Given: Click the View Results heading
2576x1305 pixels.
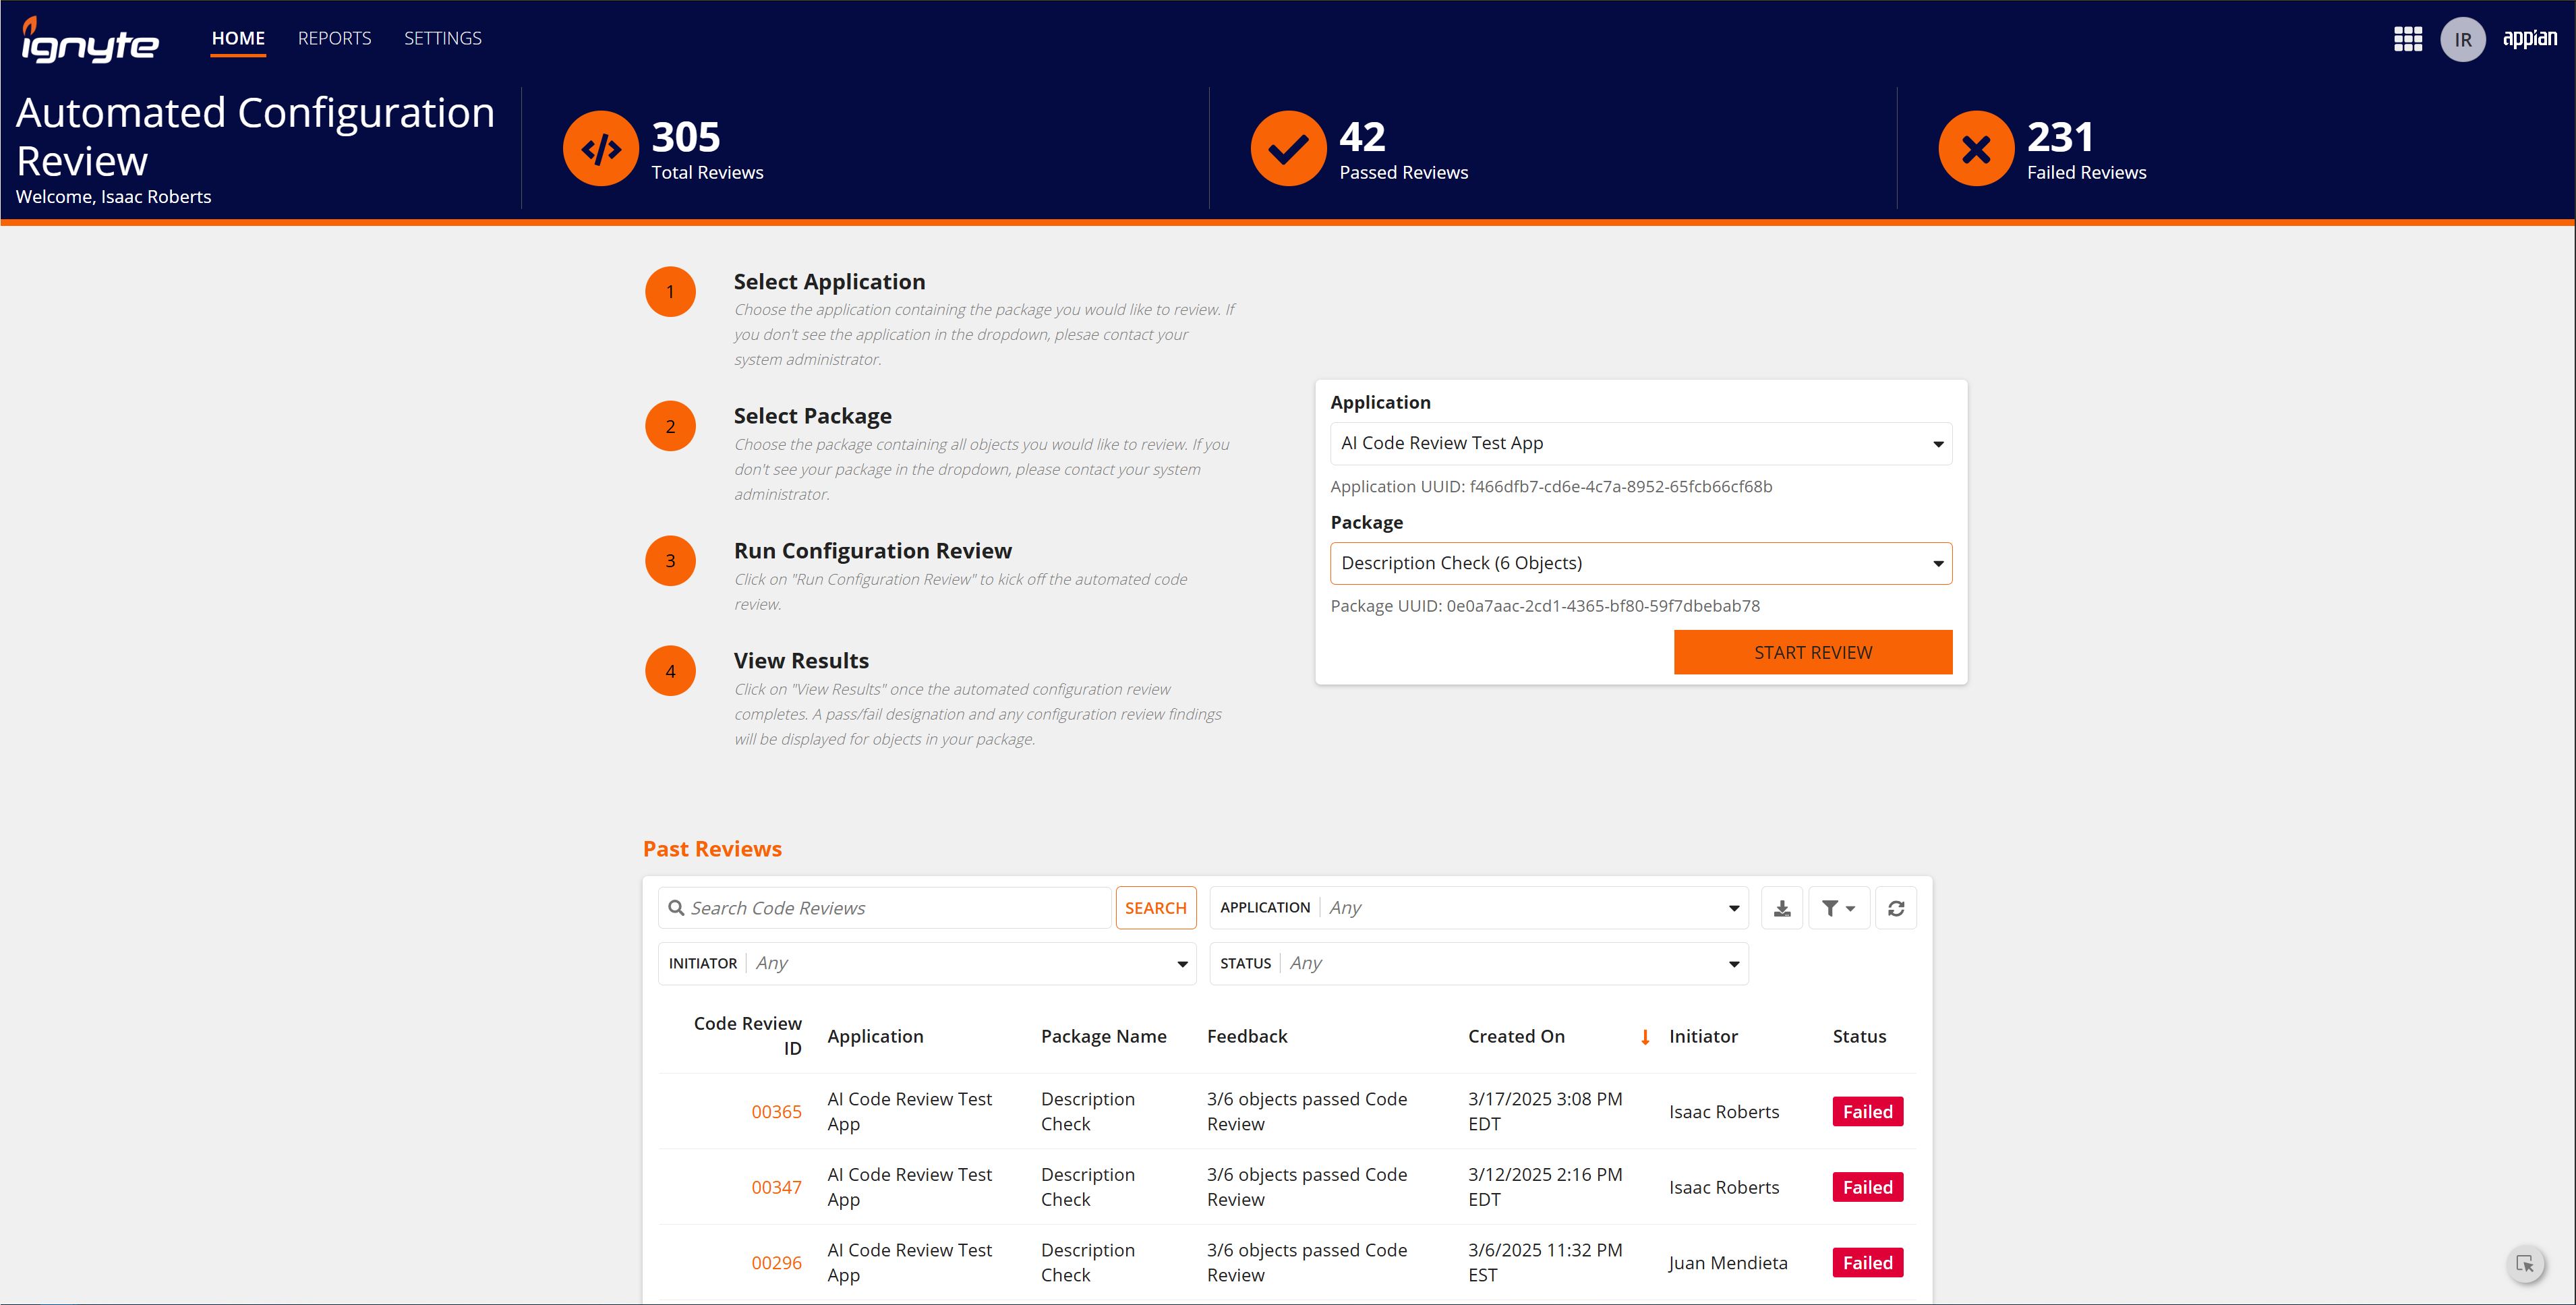Looking at the screenshot, I should tap(801, 661).
